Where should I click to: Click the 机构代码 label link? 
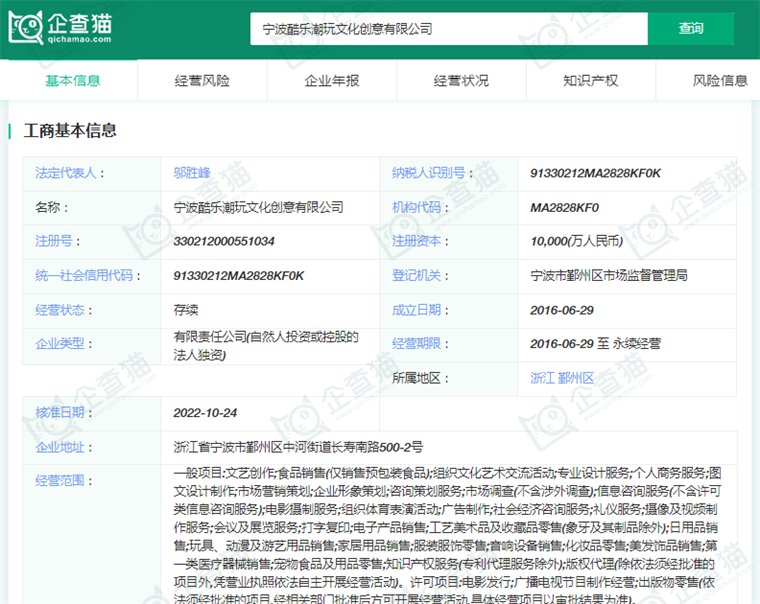(x=416, y=207)
